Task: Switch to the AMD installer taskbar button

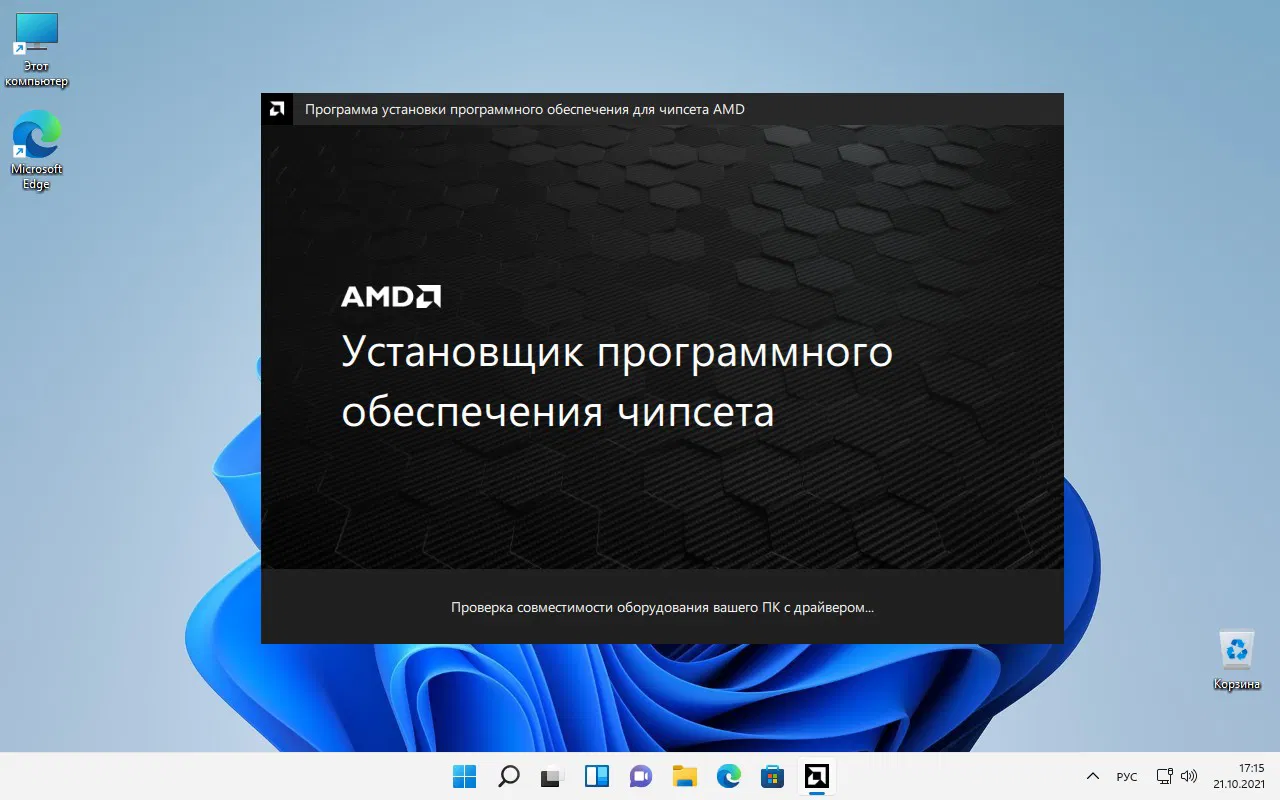Action: (817, 776)
